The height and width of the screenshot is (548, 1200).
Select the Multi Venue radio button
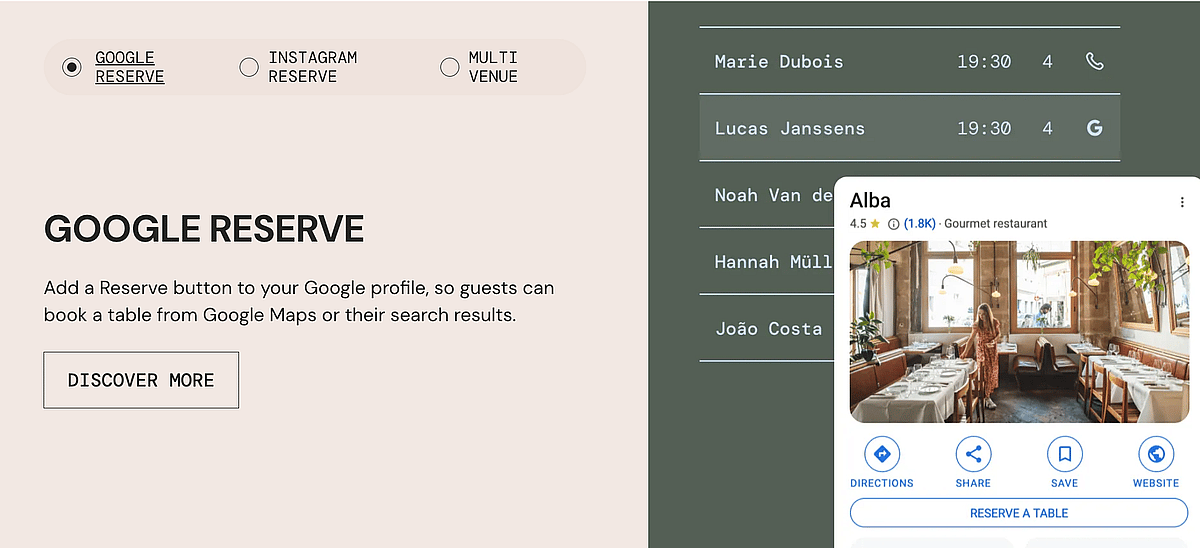[450, 67]
